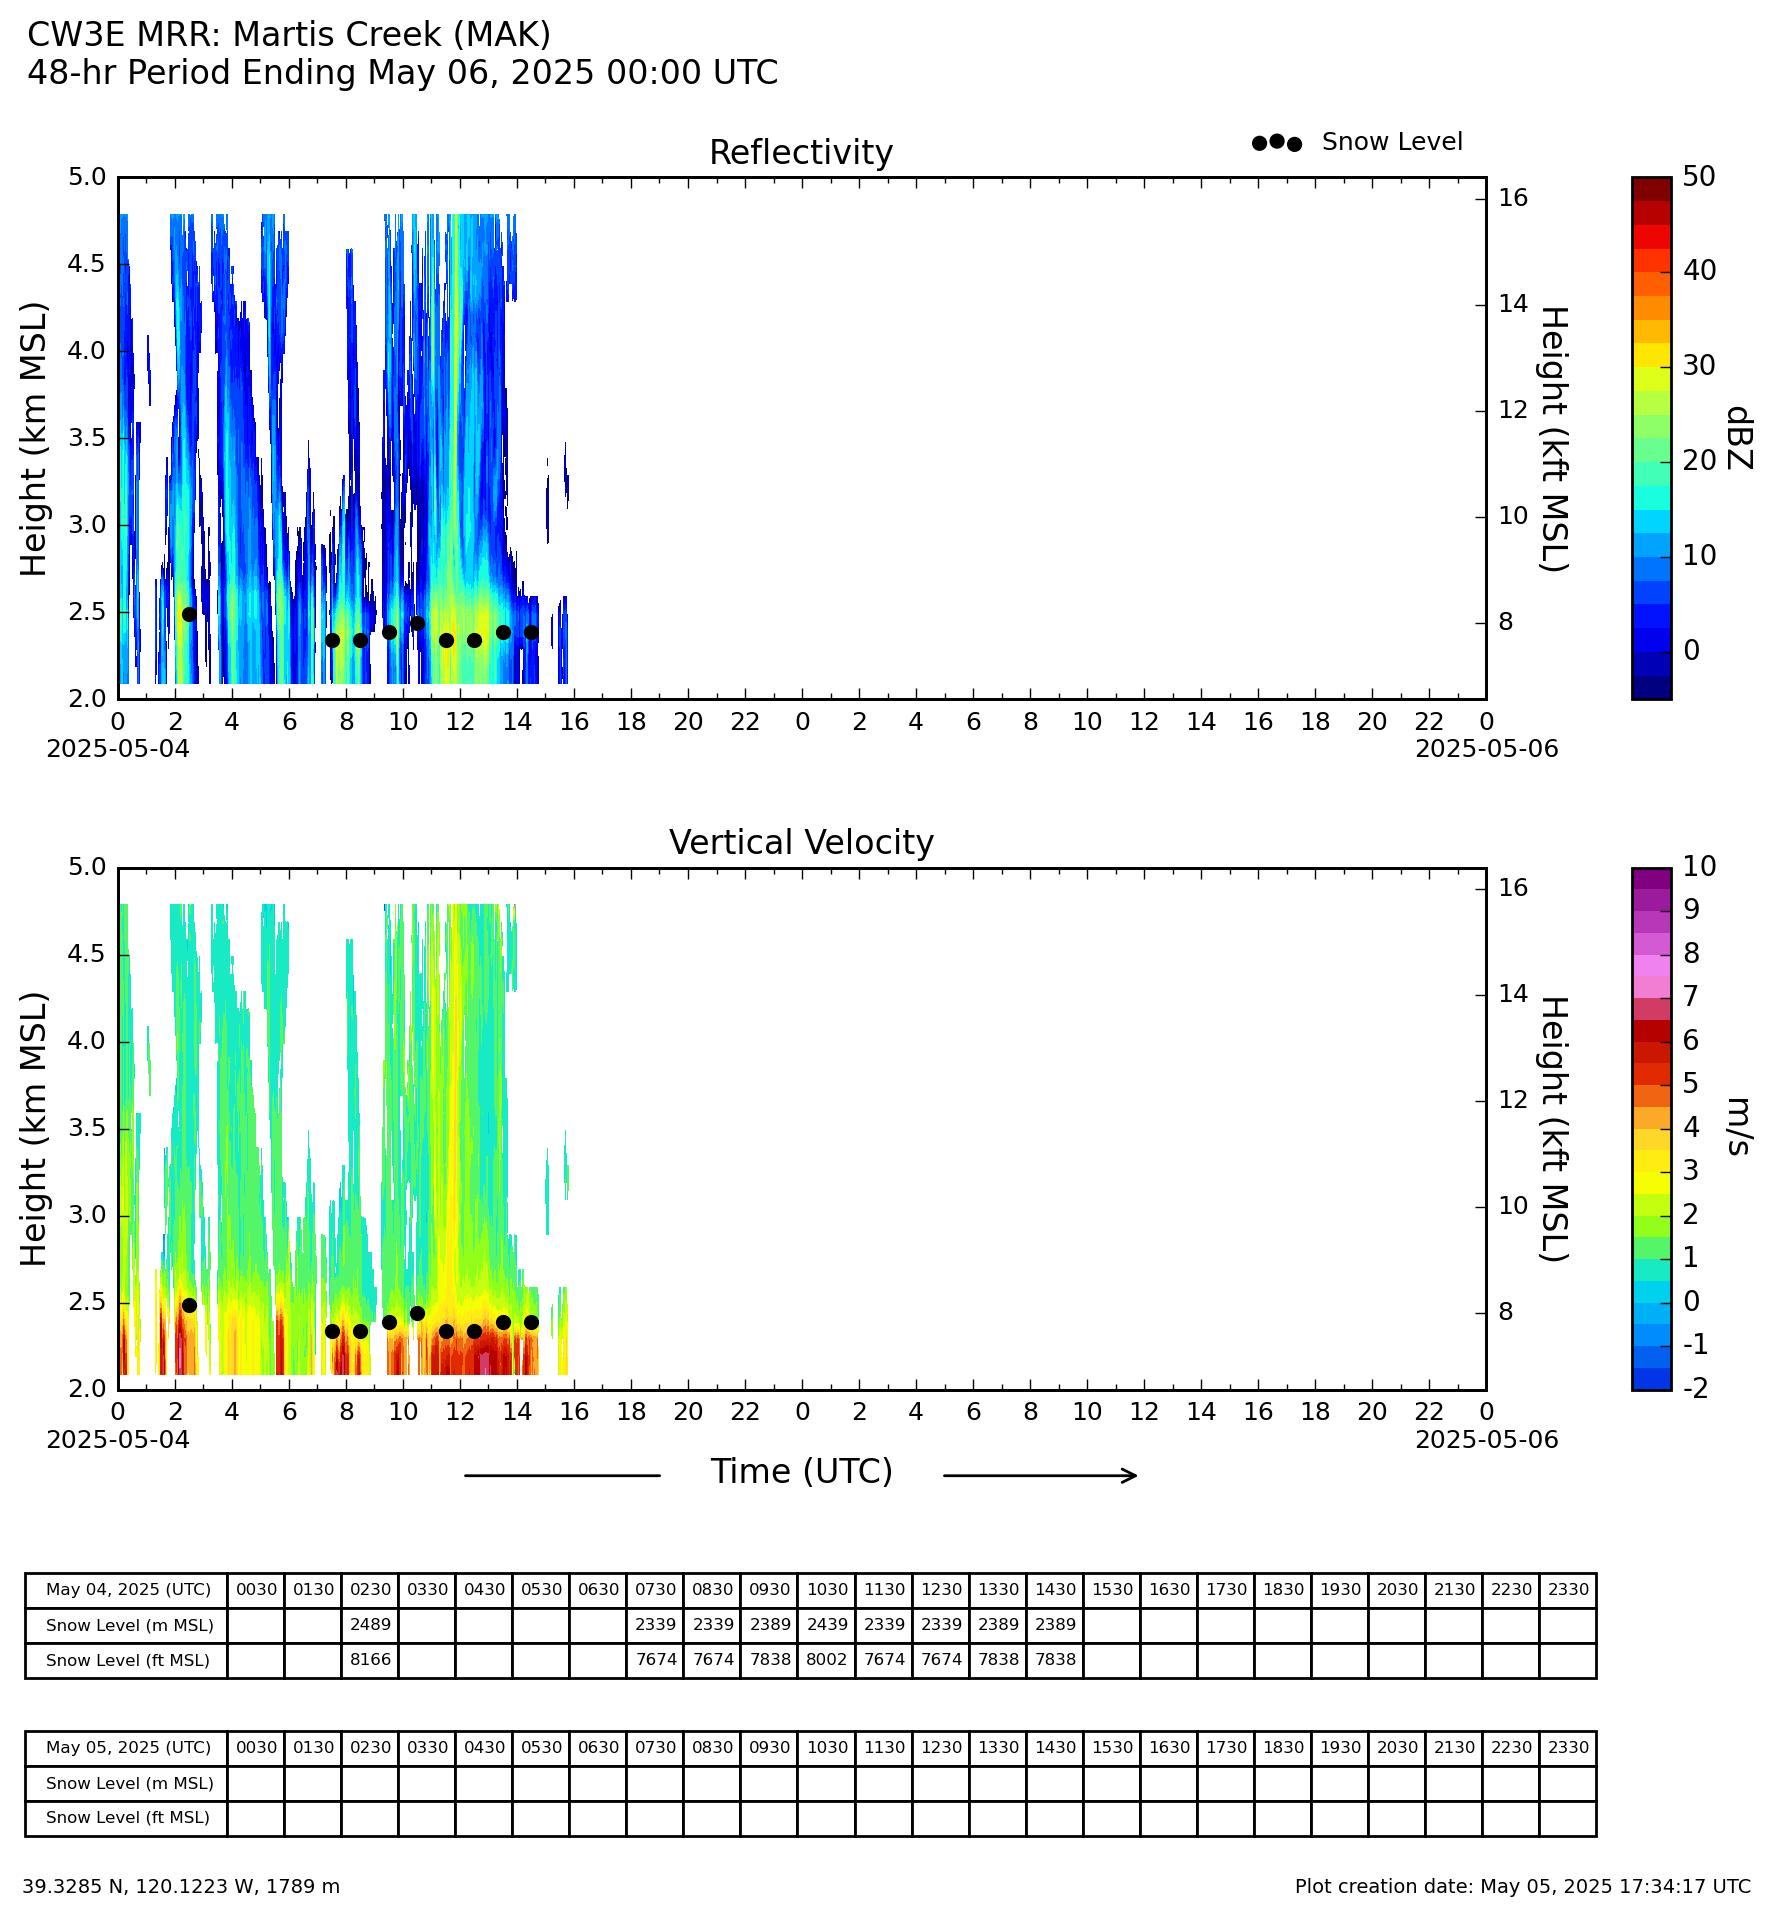This screenshot has height=1917, width=1771.
Task: Click the 2339 cell under 0730 in May 04 table
Action: (x=656, y=1625)
